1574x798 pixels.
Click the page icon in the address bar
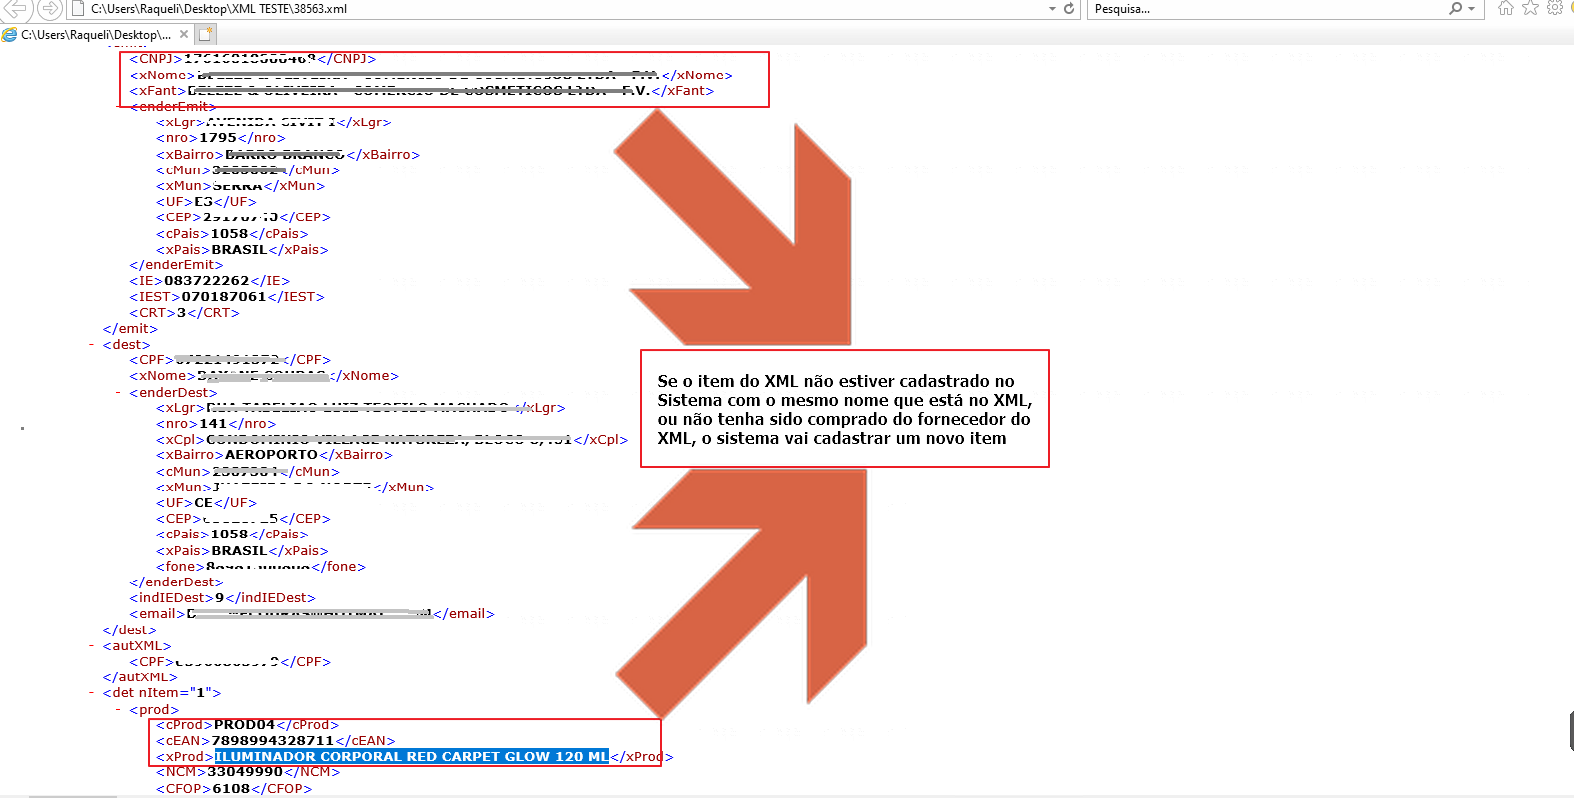(78, 8)
